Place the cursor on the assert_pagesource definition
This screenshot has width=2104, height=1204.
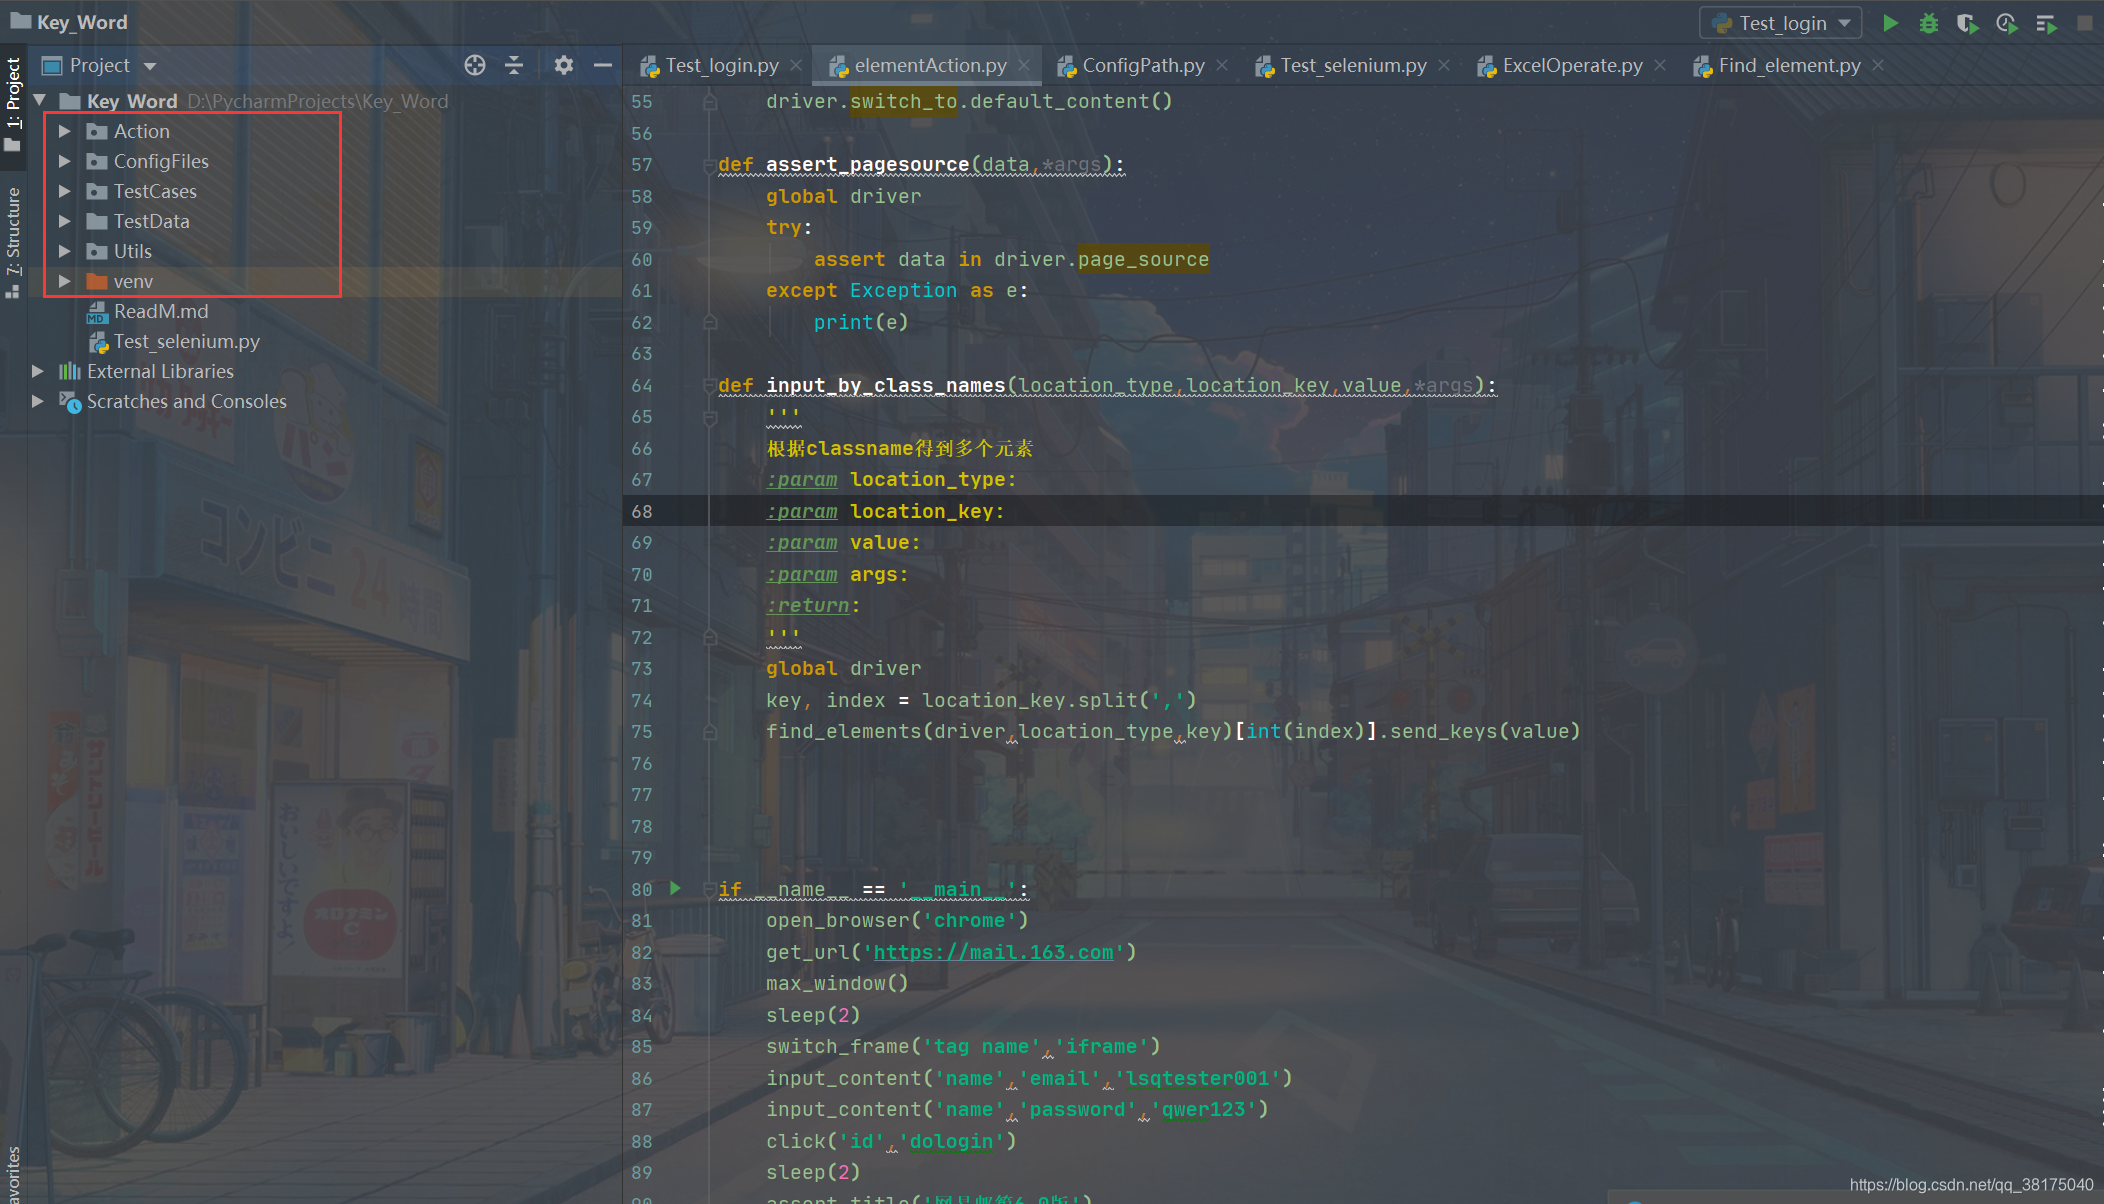pyautogui.click(x=867, y=164)
